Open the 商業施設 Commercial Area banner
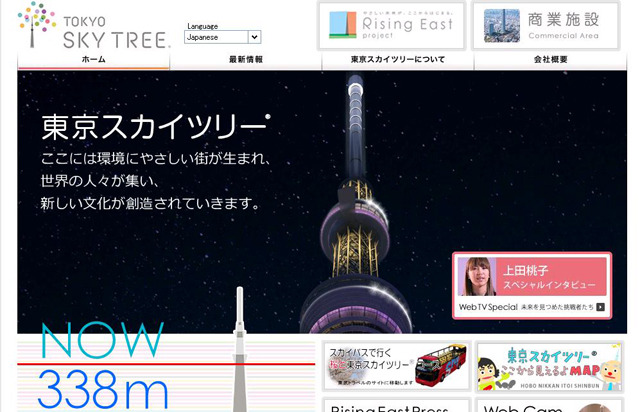640x412 pixels. click(x=546, y=25)
